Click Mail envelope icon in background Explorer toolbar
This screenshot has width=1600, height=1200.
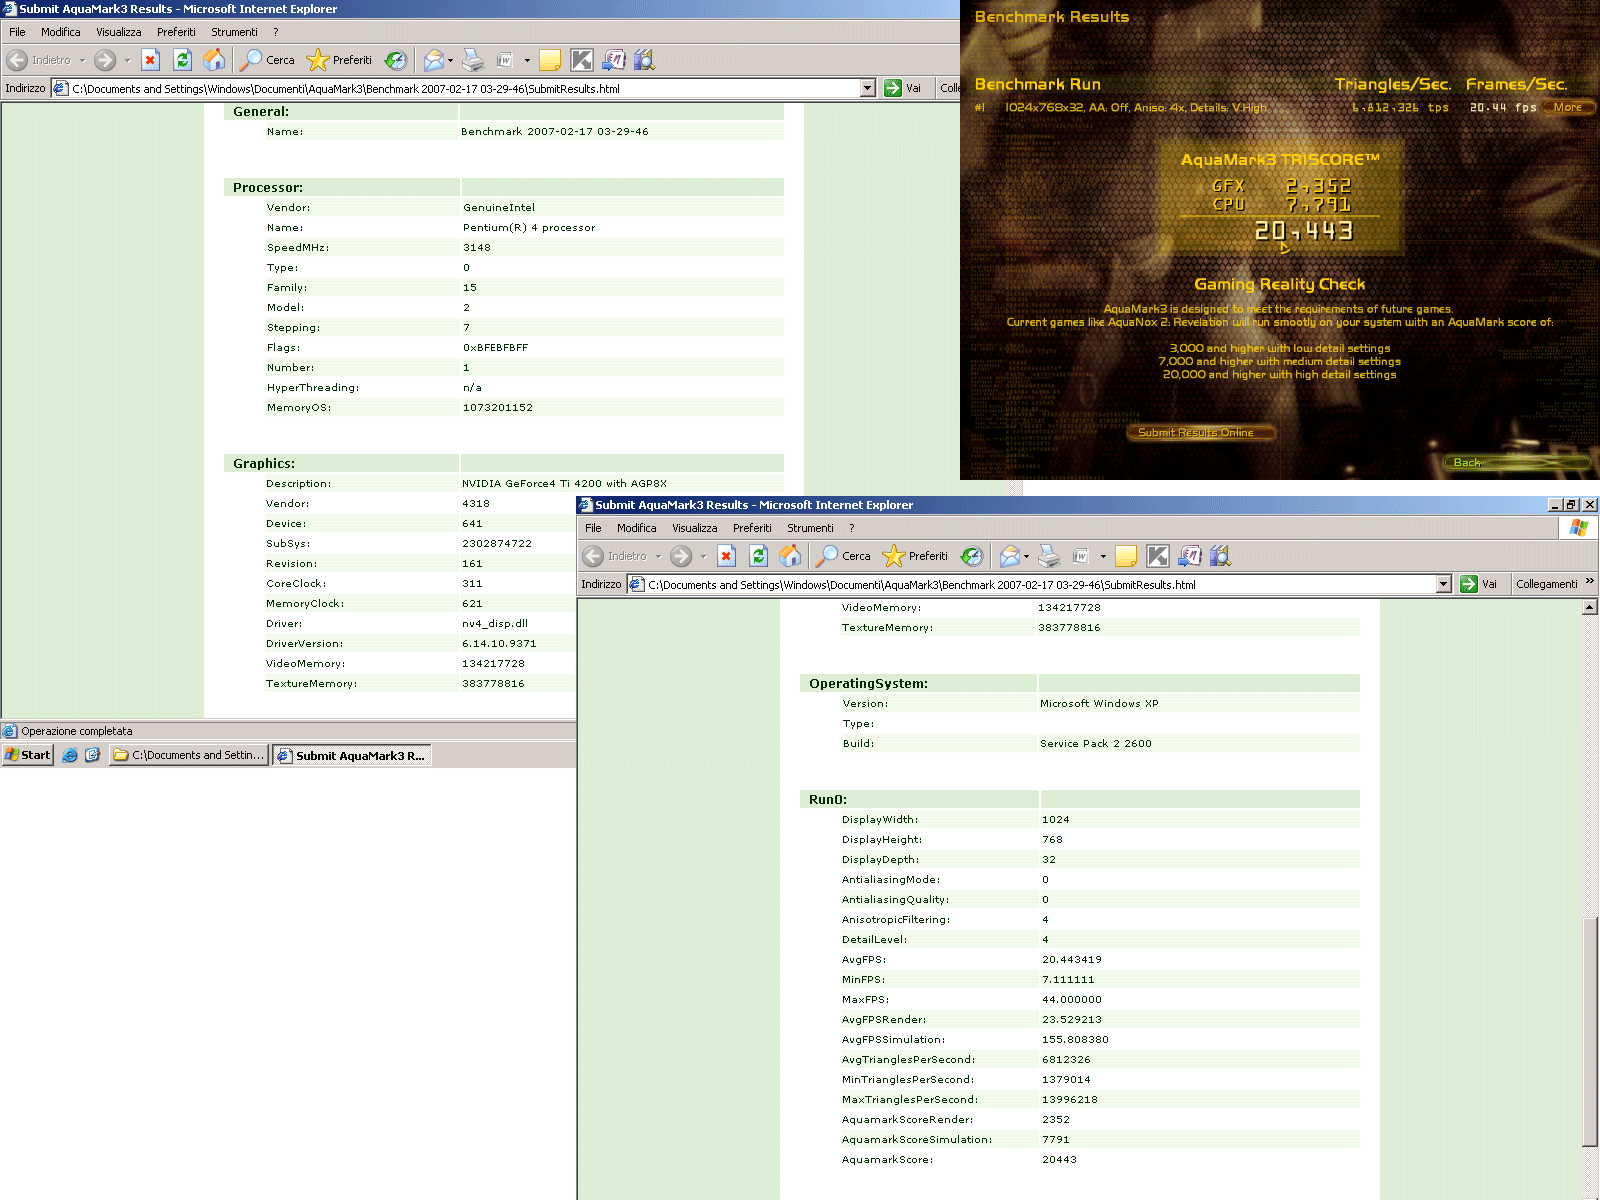pos(434,60)
